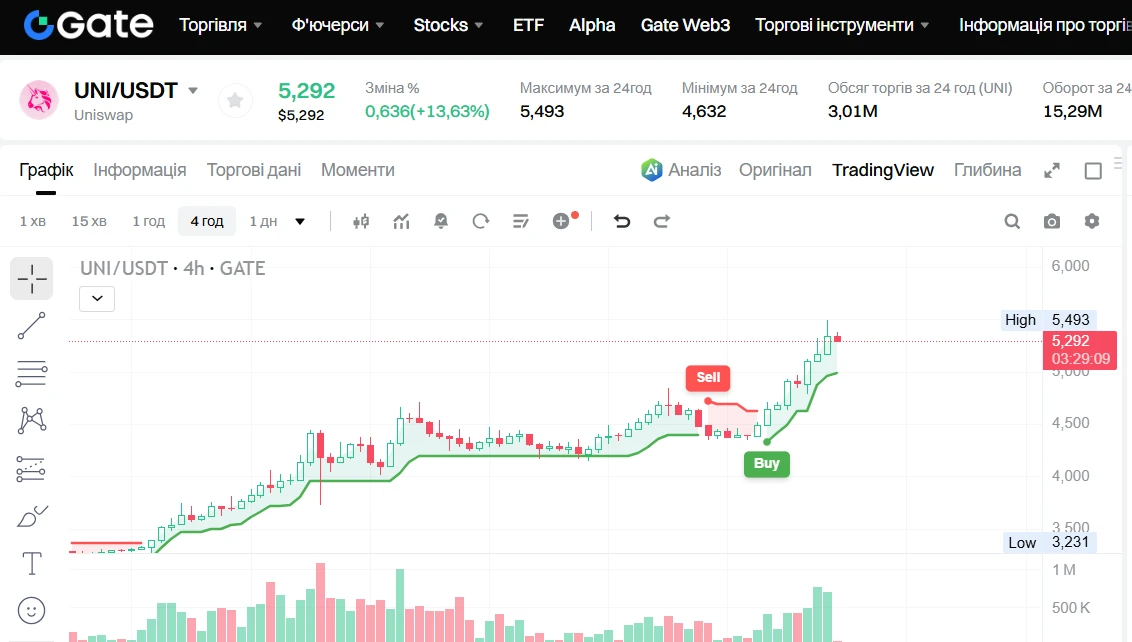Select the pattern drawing tool
This screenshot has height=642, width=1132.
(31, 420)
